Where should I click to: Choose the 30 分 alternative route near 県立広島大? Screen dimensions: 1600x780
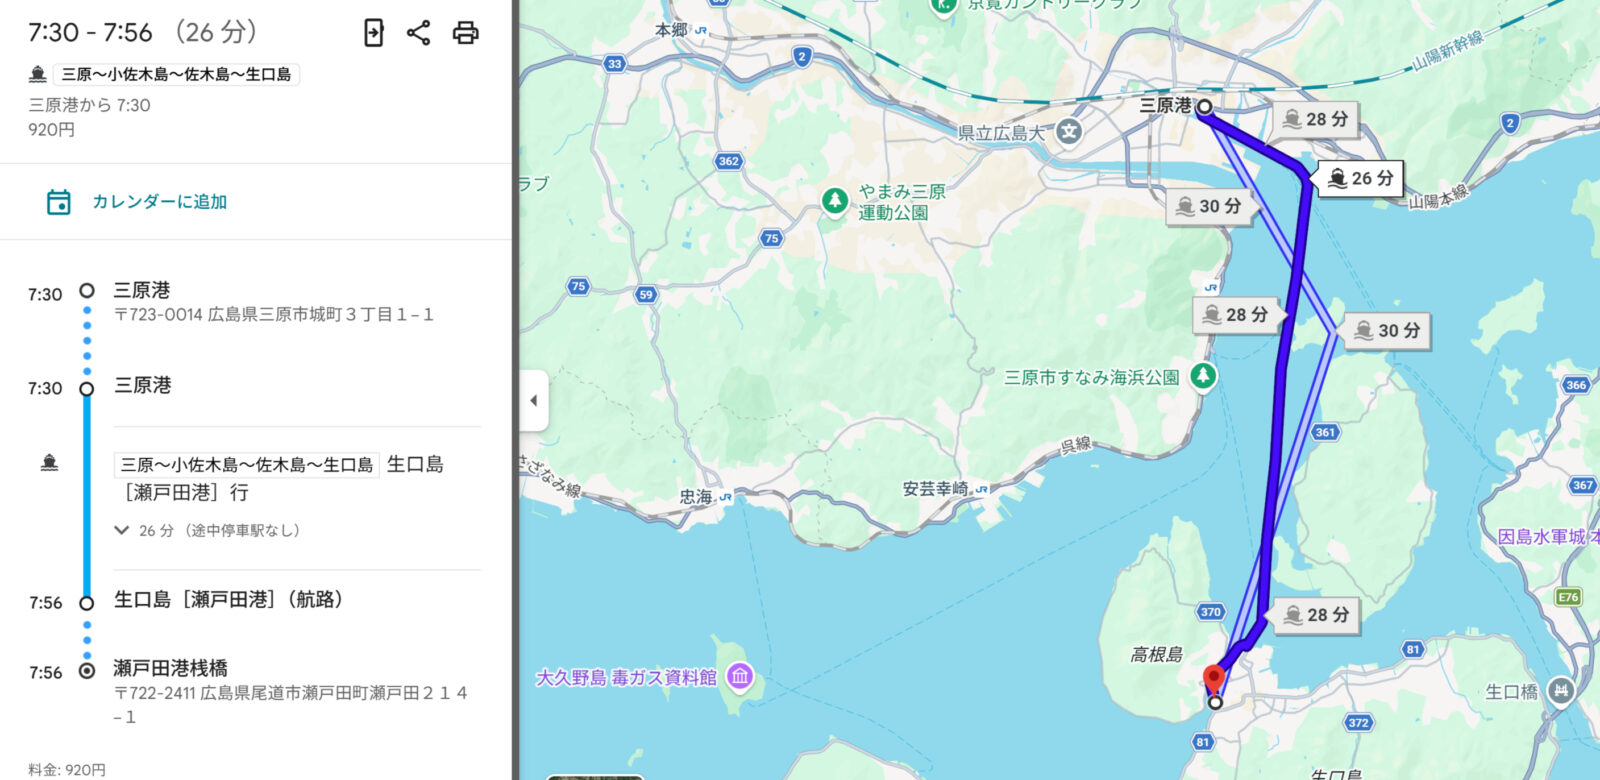pos(1209,207)
